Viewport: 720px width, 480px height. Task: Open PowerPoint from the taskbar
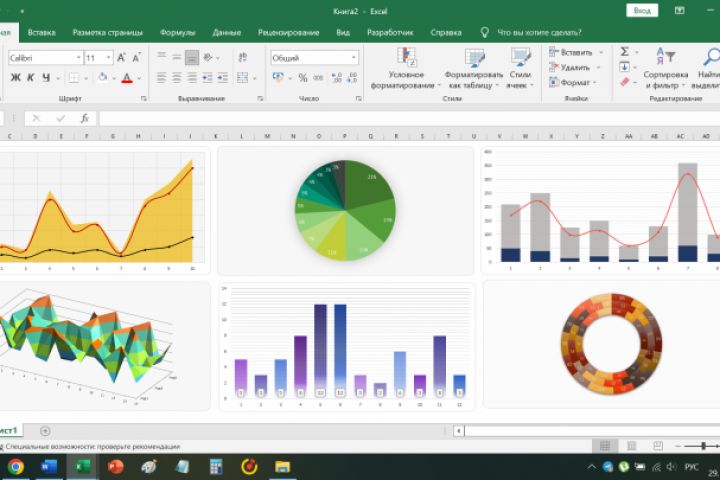pyautogui.click(x=115, y=467)
